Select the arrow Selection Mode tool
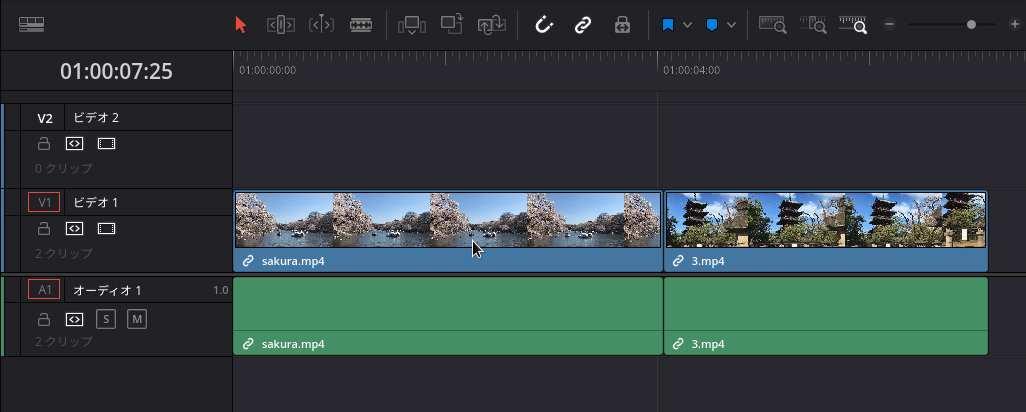 (x=241, y=25)
